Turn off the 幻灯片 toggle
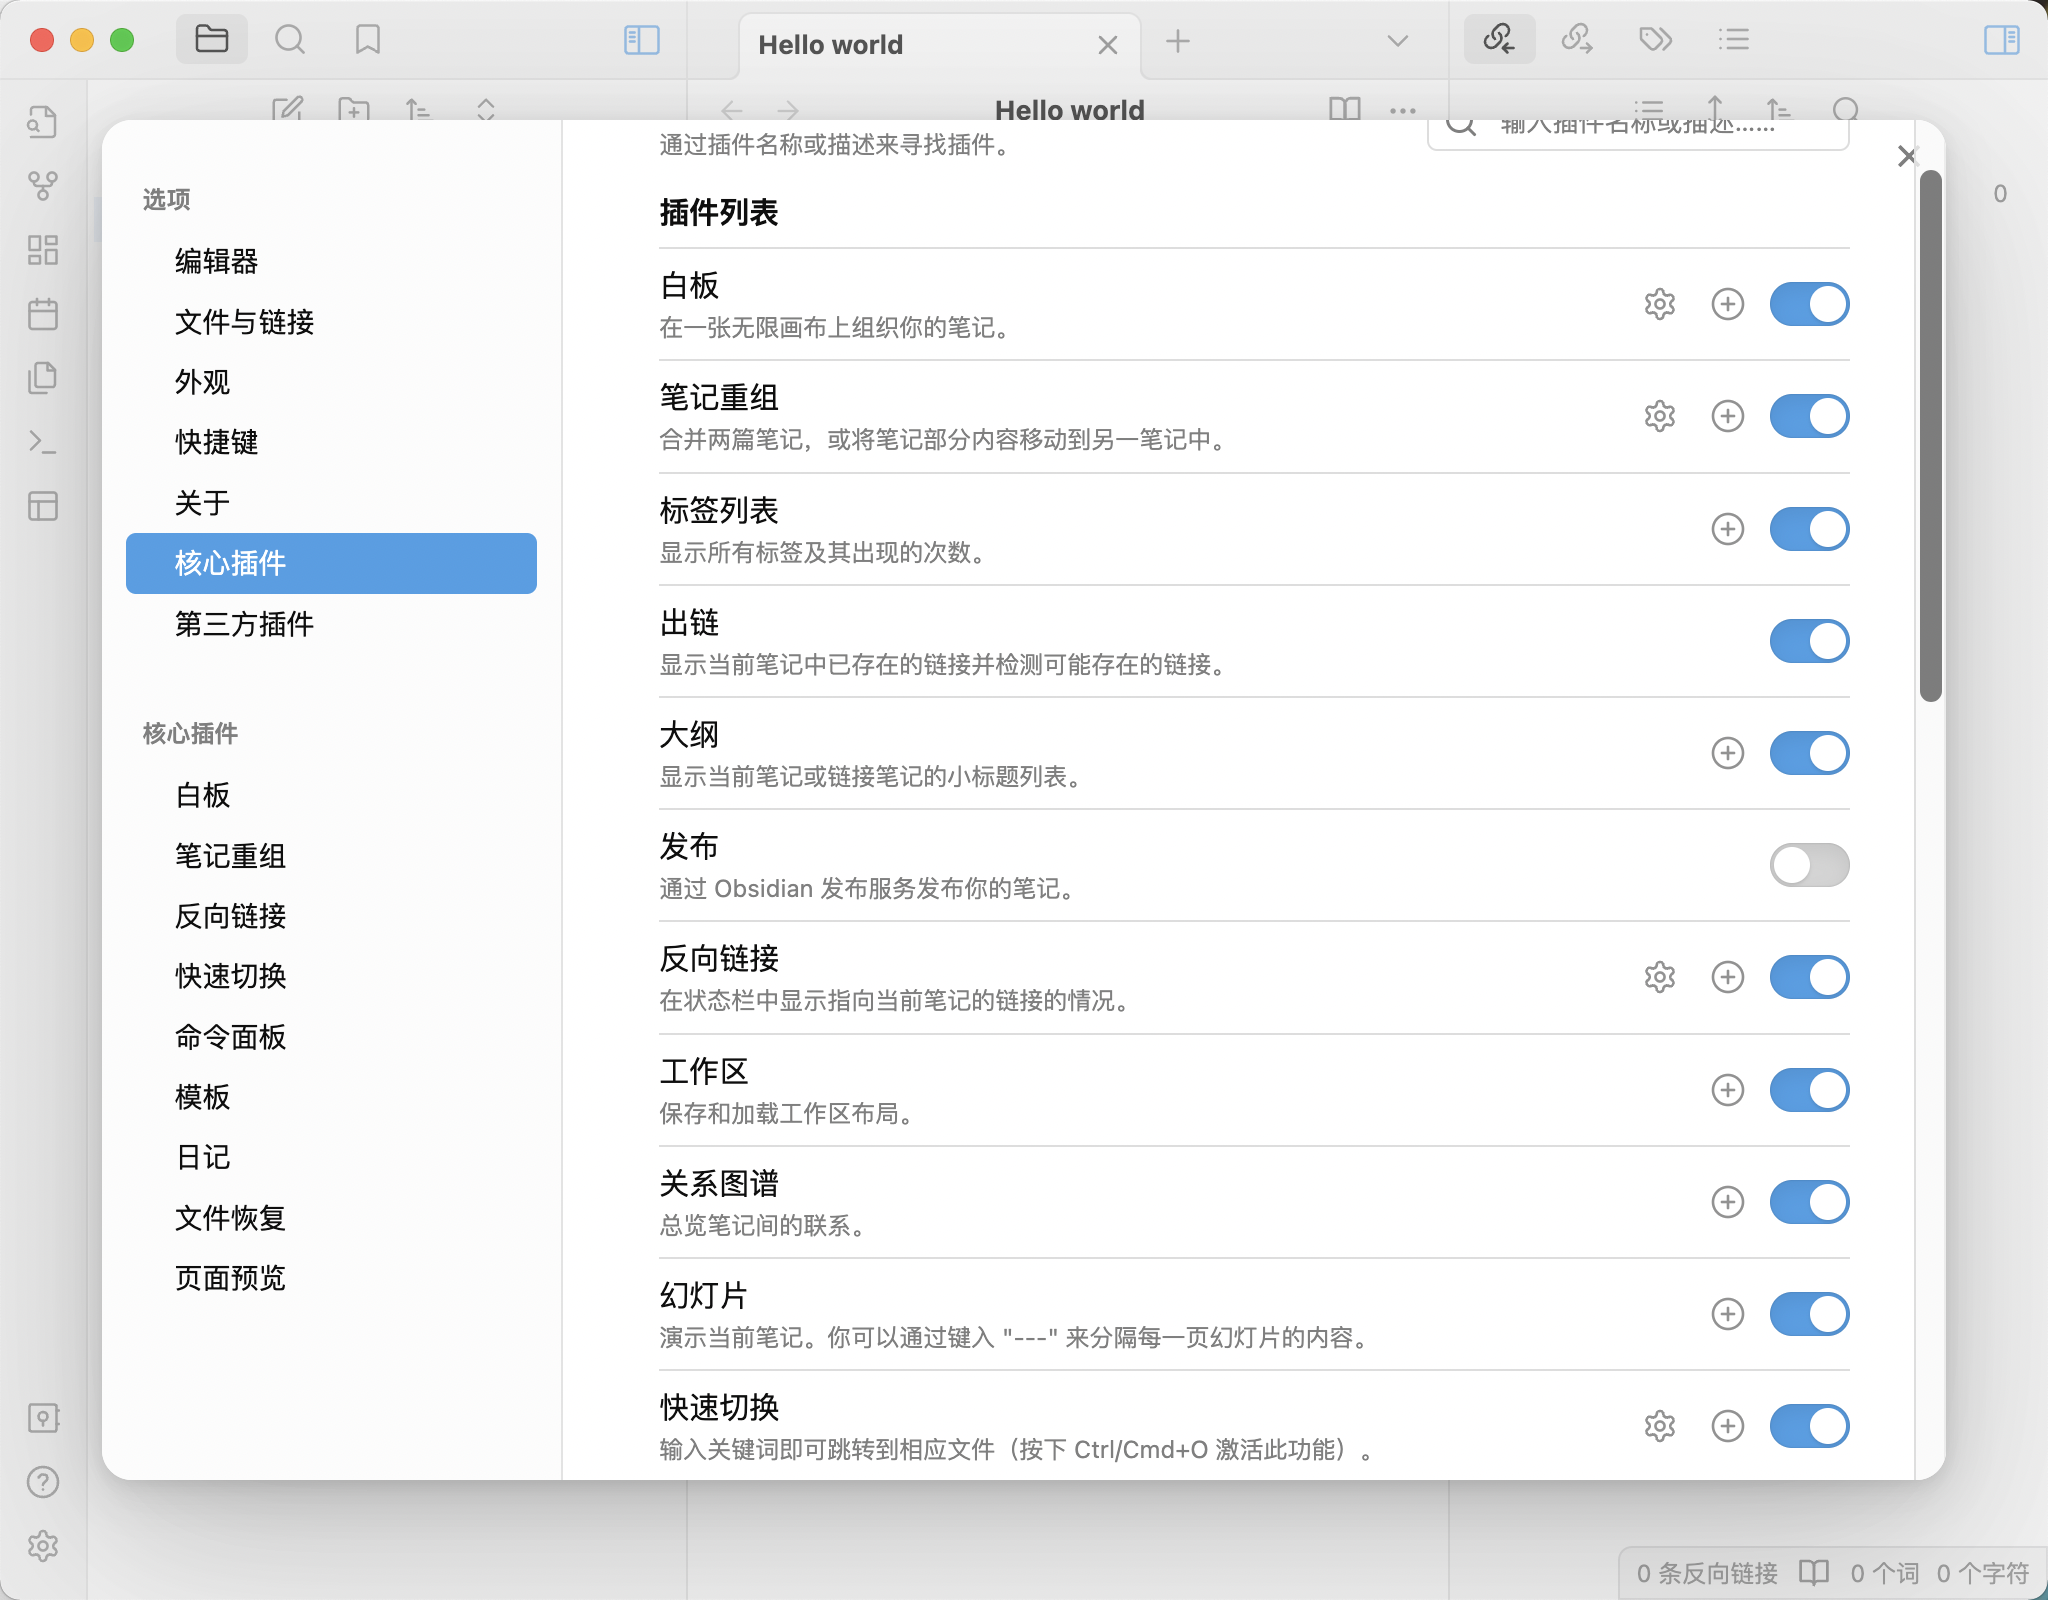2048x1600 pixels. 1808,1314
